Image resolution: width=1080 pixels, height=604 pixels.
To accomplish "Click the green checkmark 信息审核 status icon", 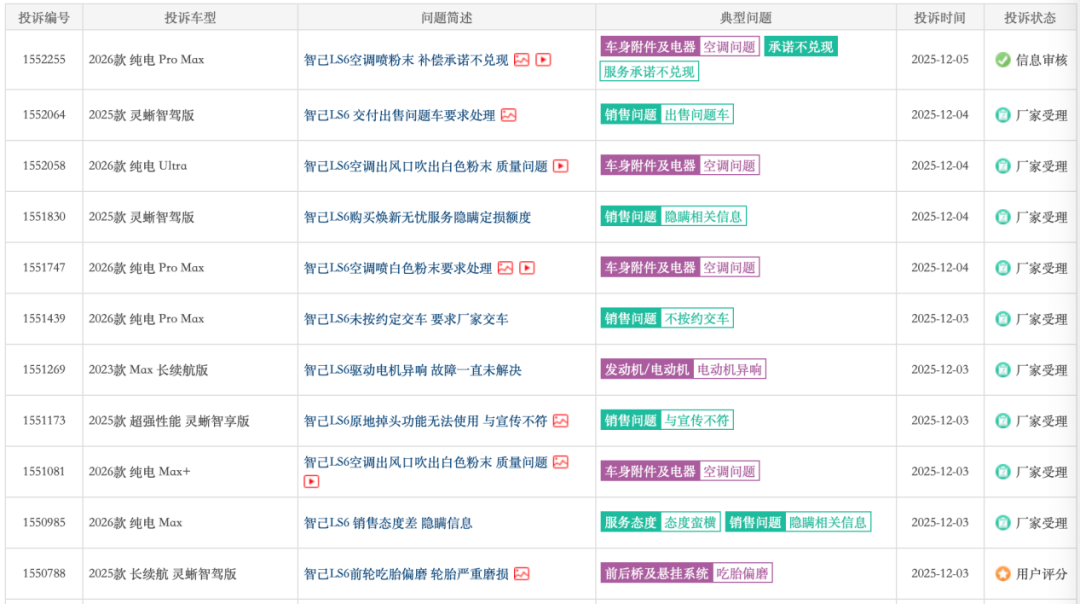I will click(x=1002, y=60).
